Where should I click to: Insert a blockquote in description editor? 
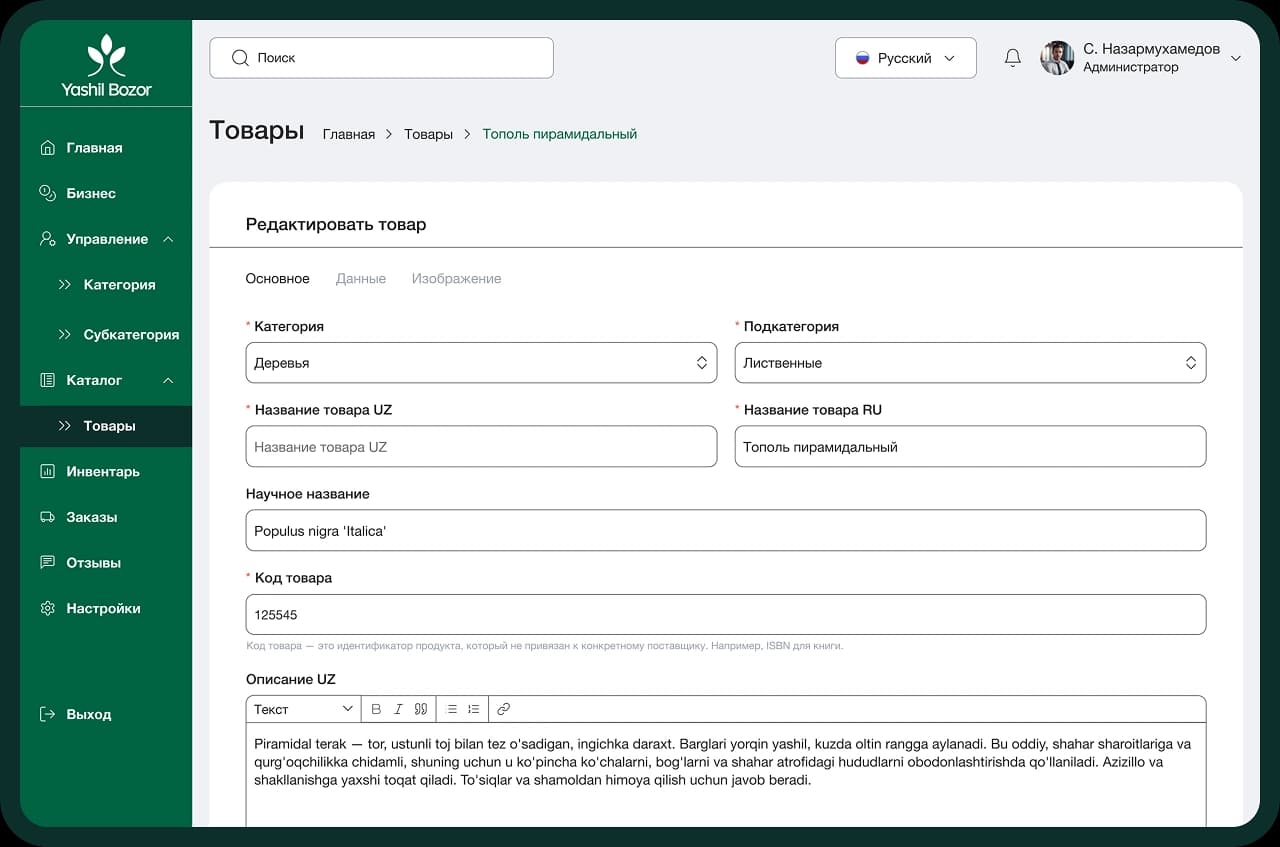[x=421, y=709]
